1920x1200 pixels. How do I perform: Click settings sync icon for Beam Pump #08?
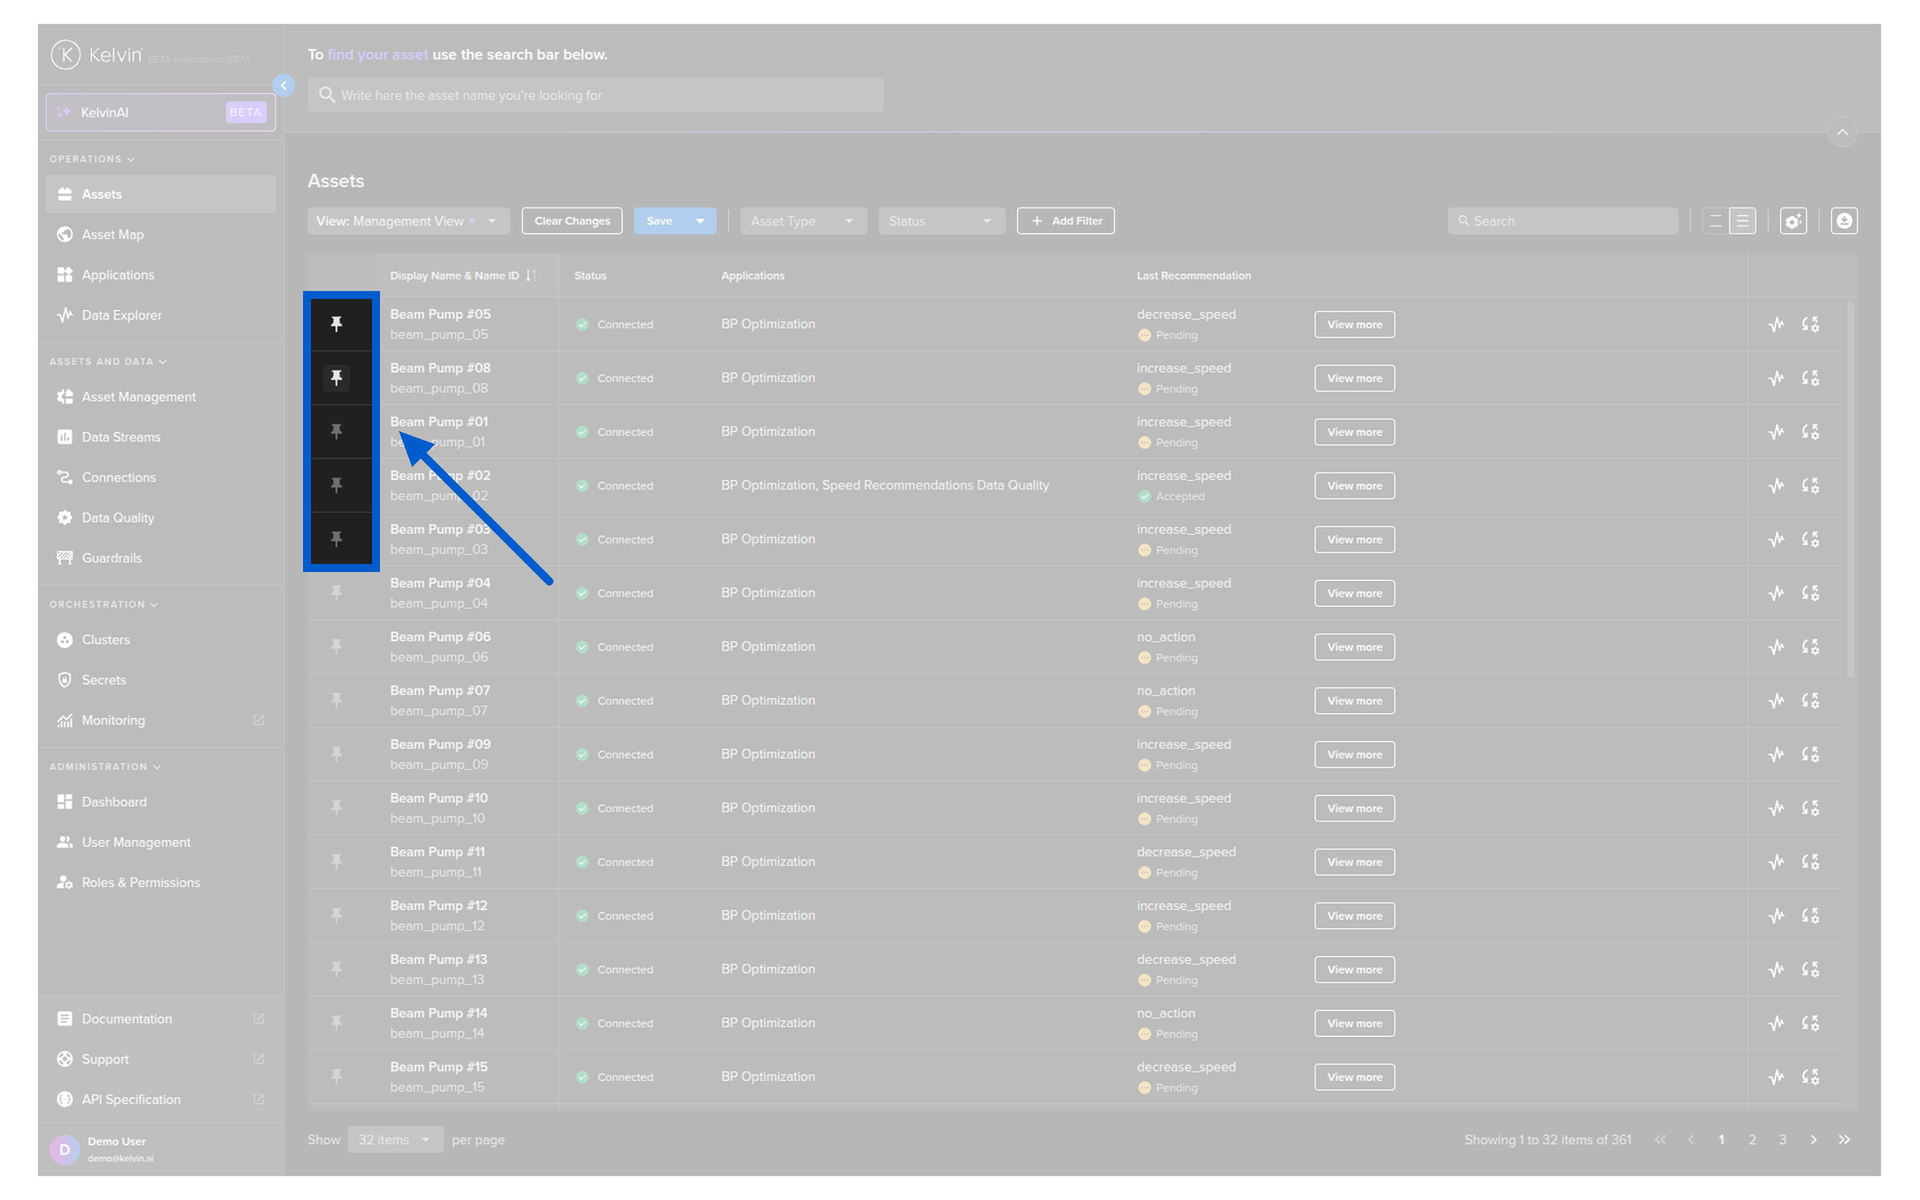1810,378
